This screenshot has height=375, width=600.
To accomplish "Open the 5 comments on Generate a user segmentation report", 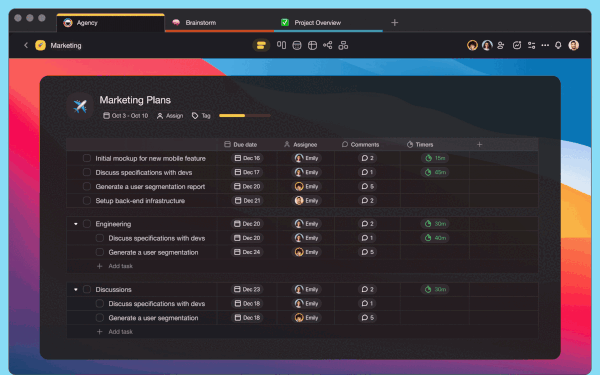I will pos(367,186).
